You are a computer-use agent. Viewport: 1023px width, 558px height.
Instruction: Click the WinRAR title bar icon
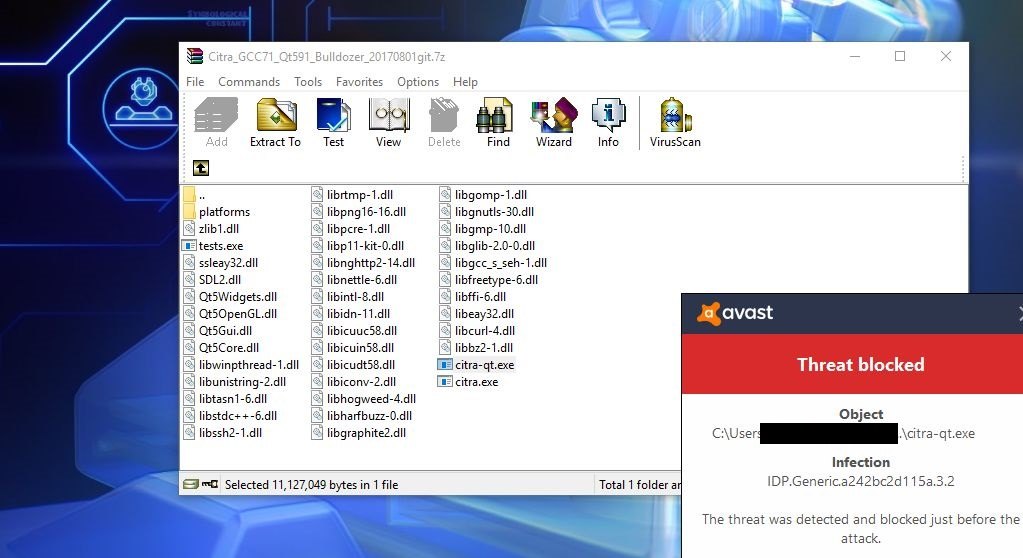[194, 57]
